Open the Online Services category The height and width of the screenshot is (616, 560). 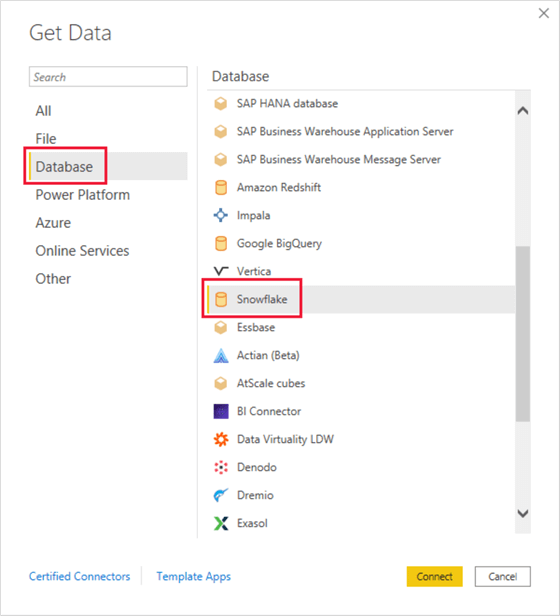coord(82,251)
